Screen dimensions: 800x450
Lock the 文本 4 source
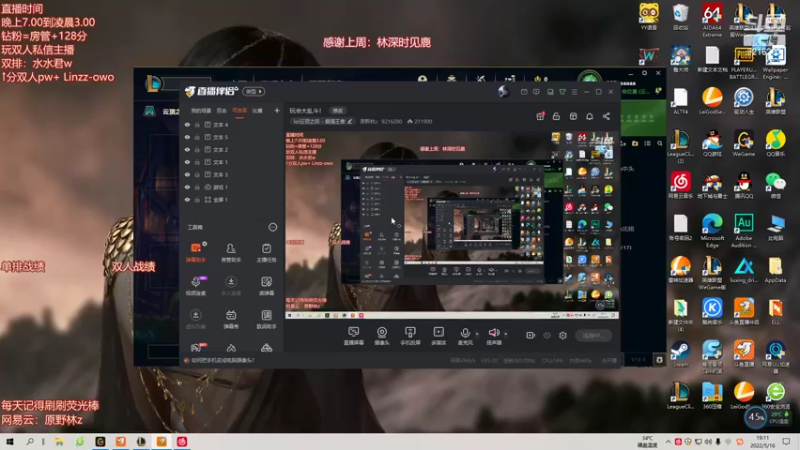pos(197,125)
